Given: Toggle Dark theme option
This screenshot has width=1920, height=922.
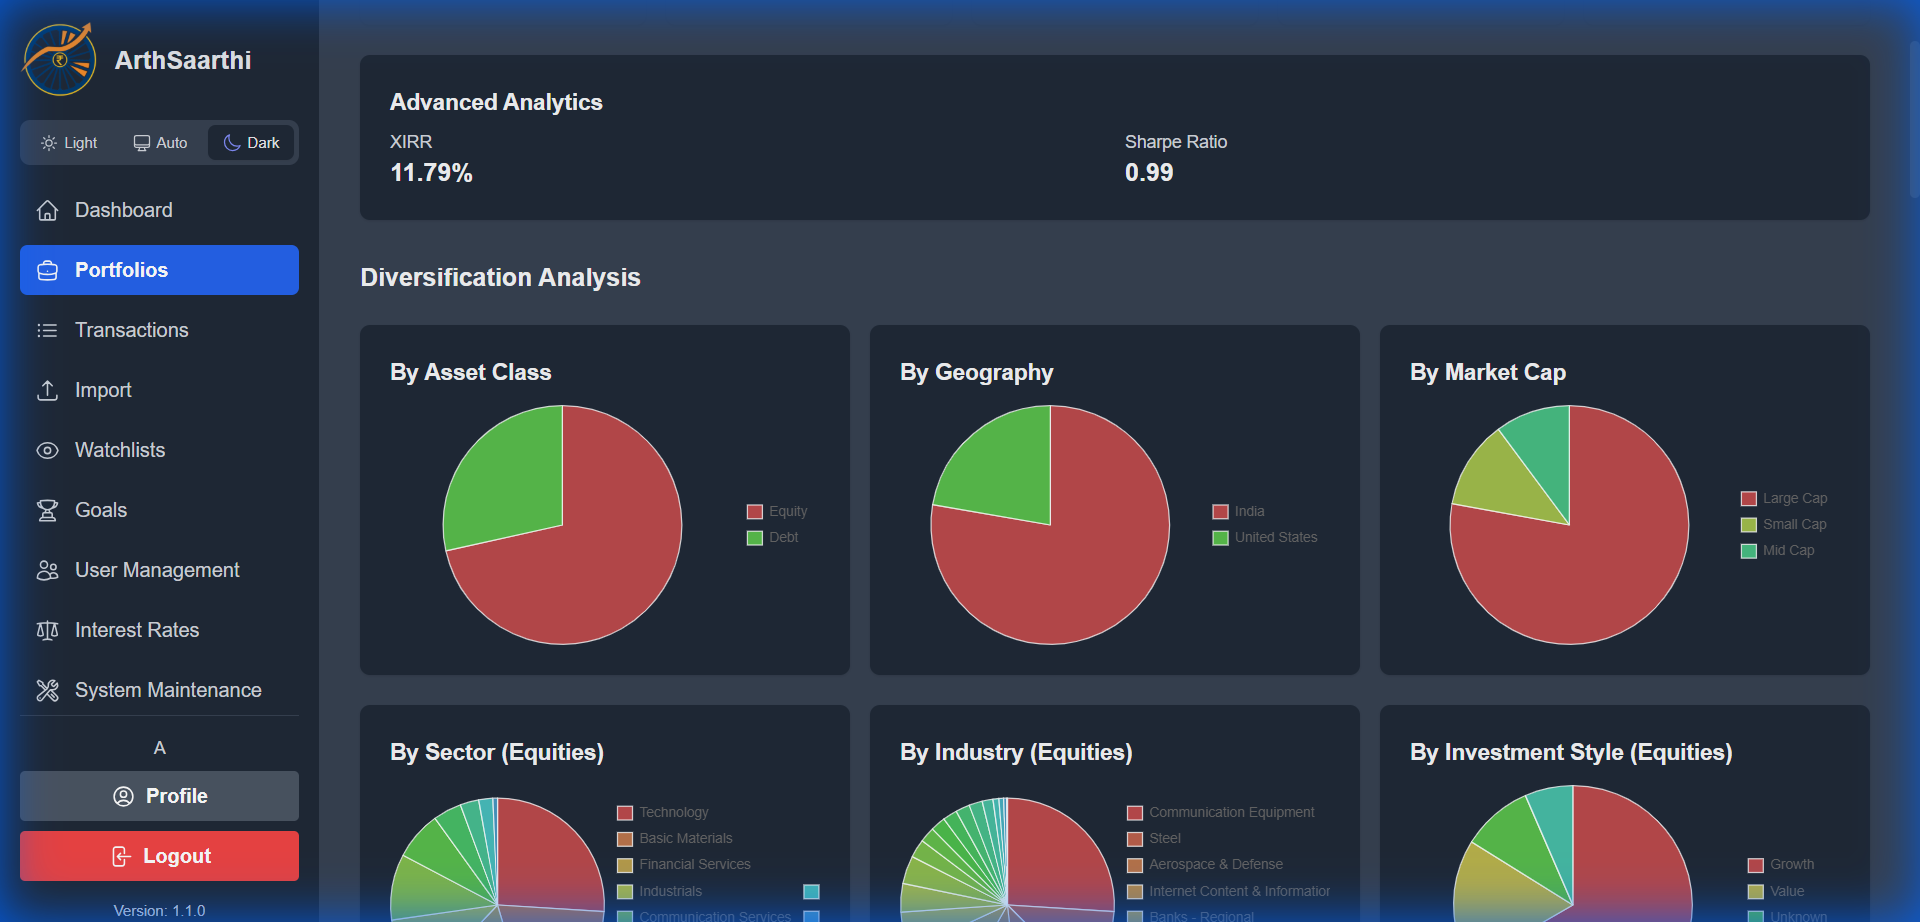Looking at the screenshot, I should [x=250, y=142].
